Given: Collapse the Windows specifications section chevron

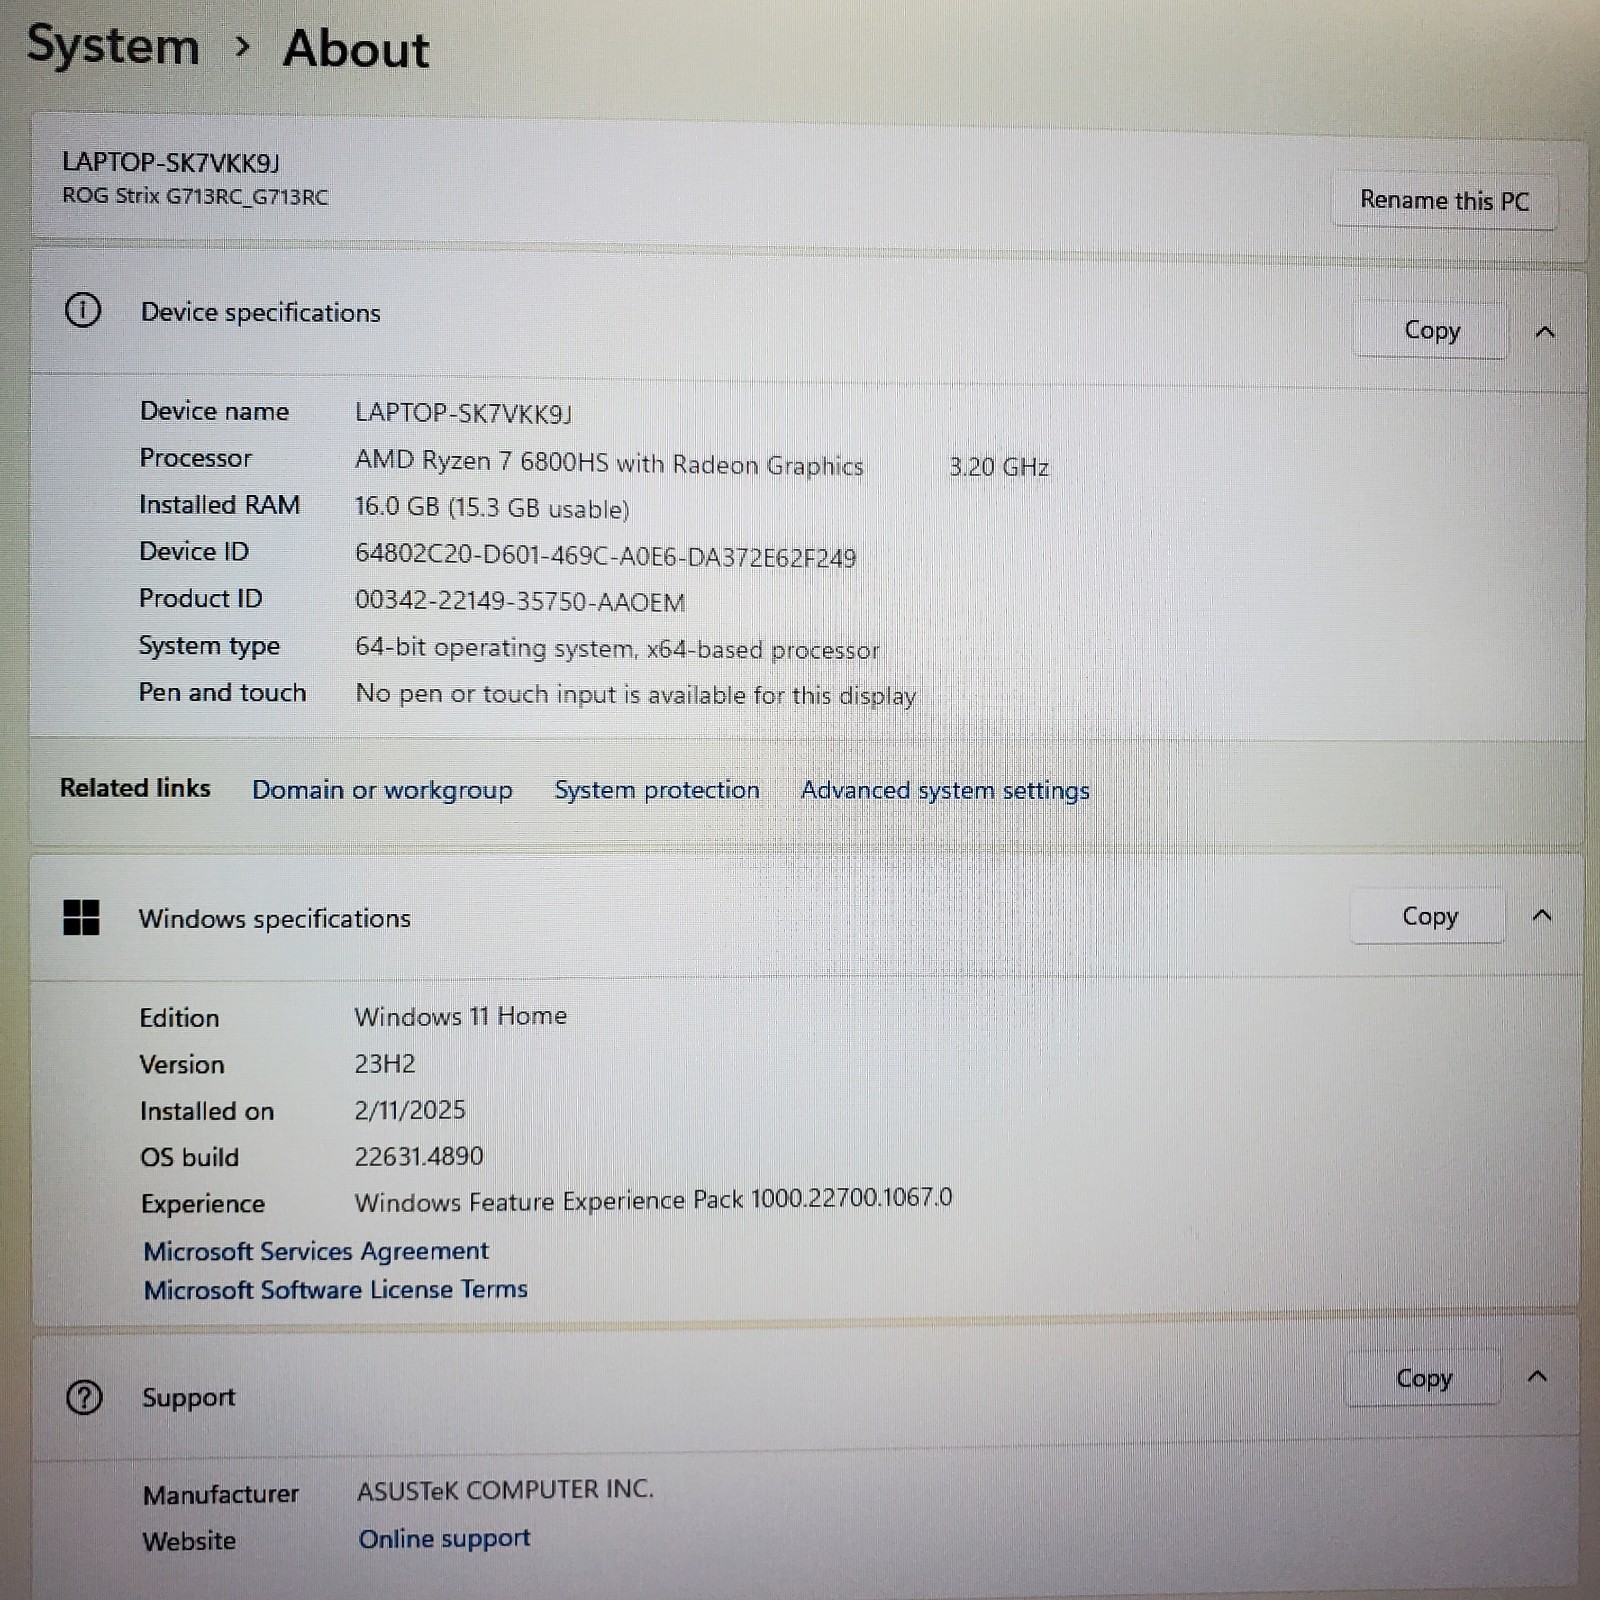Looking at the screenshot, I should 1542,915.
